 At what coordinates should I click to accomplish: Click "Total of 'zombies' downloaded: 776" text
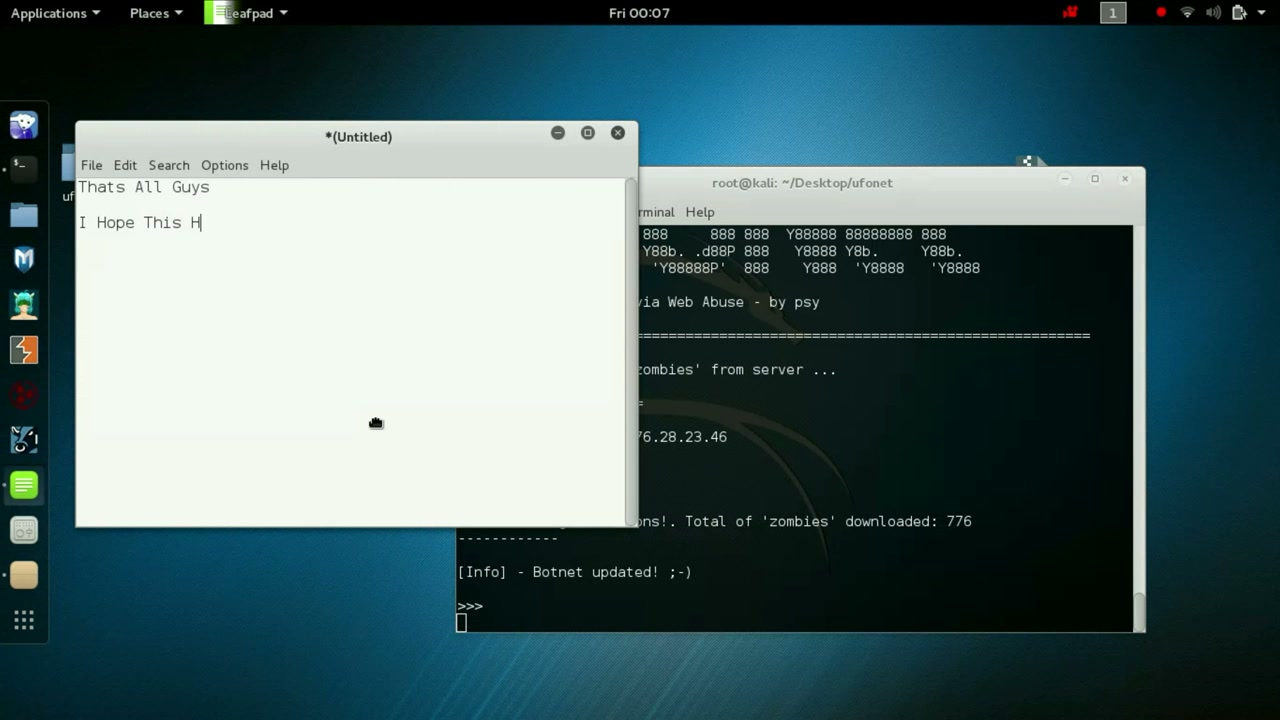pos(828,521)
